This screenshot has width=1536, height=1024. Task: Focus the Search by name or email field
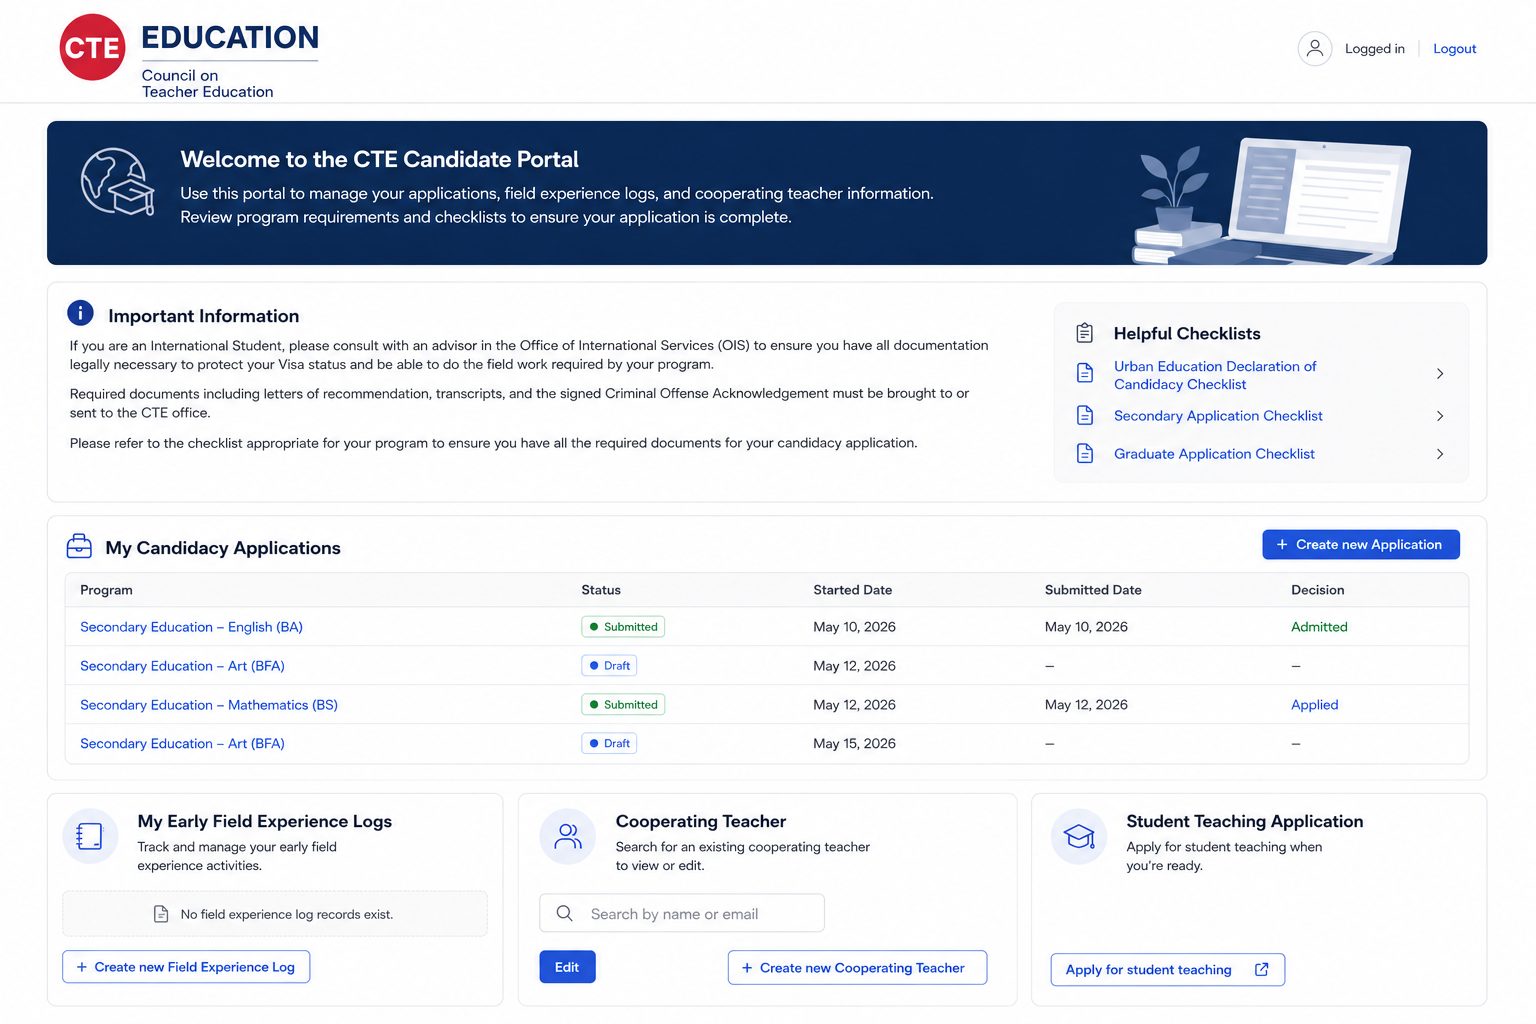pos(682,913)
